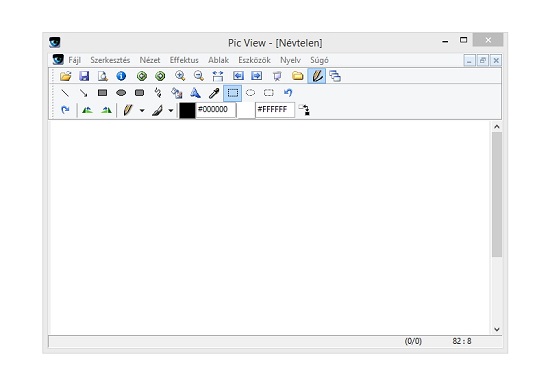Viewport: 550px width, 385px height.
Task: Click the open file folder icon
Action: [x=66, y=76]
